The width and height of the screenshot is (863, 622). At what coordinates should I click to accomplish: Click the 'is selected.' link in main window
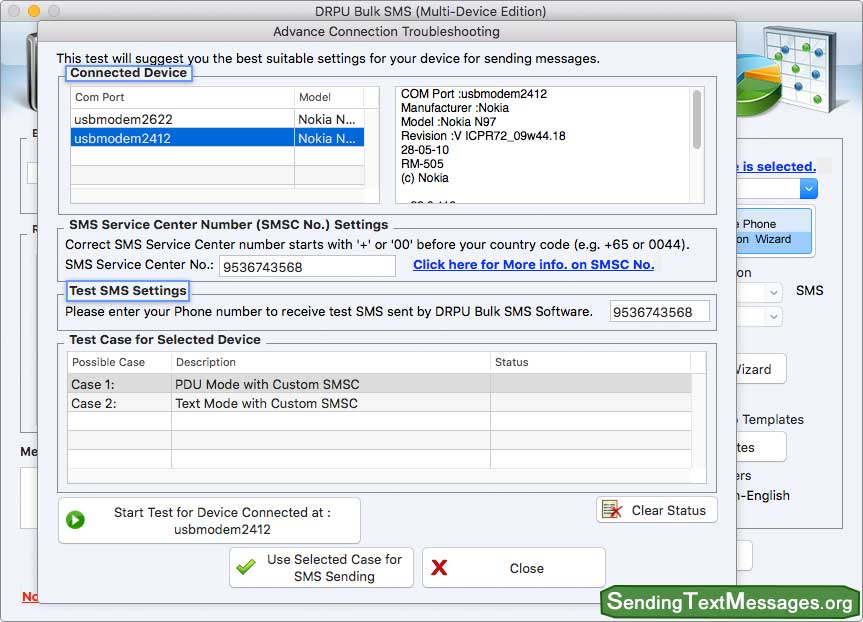(x=778, y=167)
